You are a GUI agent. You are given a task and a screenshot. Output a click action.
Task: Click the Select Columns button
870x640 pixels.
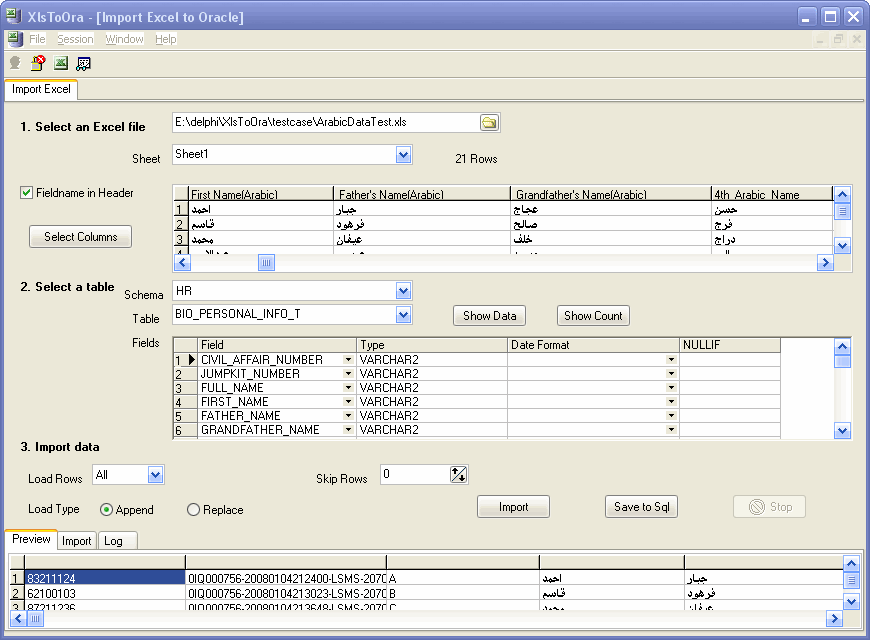(80, 236)
